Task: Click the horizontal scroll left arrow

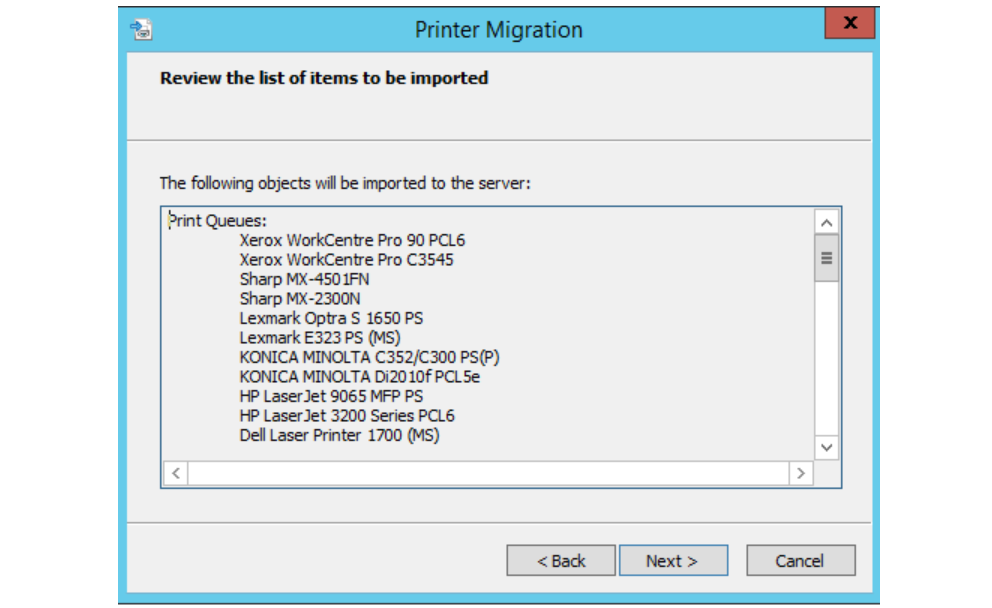Action: tap(176, 473)
